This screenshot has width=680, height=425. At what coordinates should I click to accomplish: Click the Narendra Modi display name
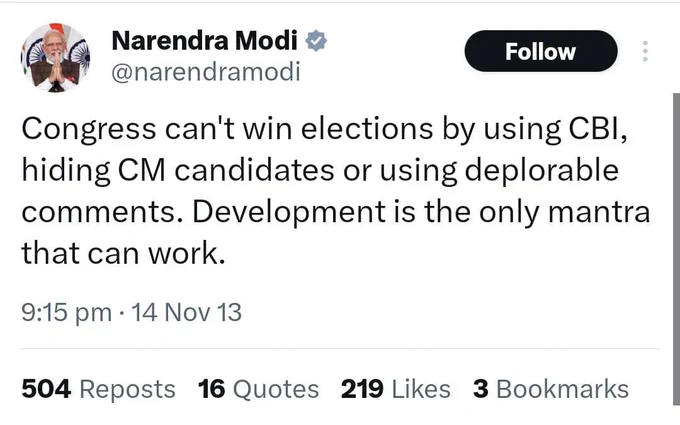coord(205,41)
